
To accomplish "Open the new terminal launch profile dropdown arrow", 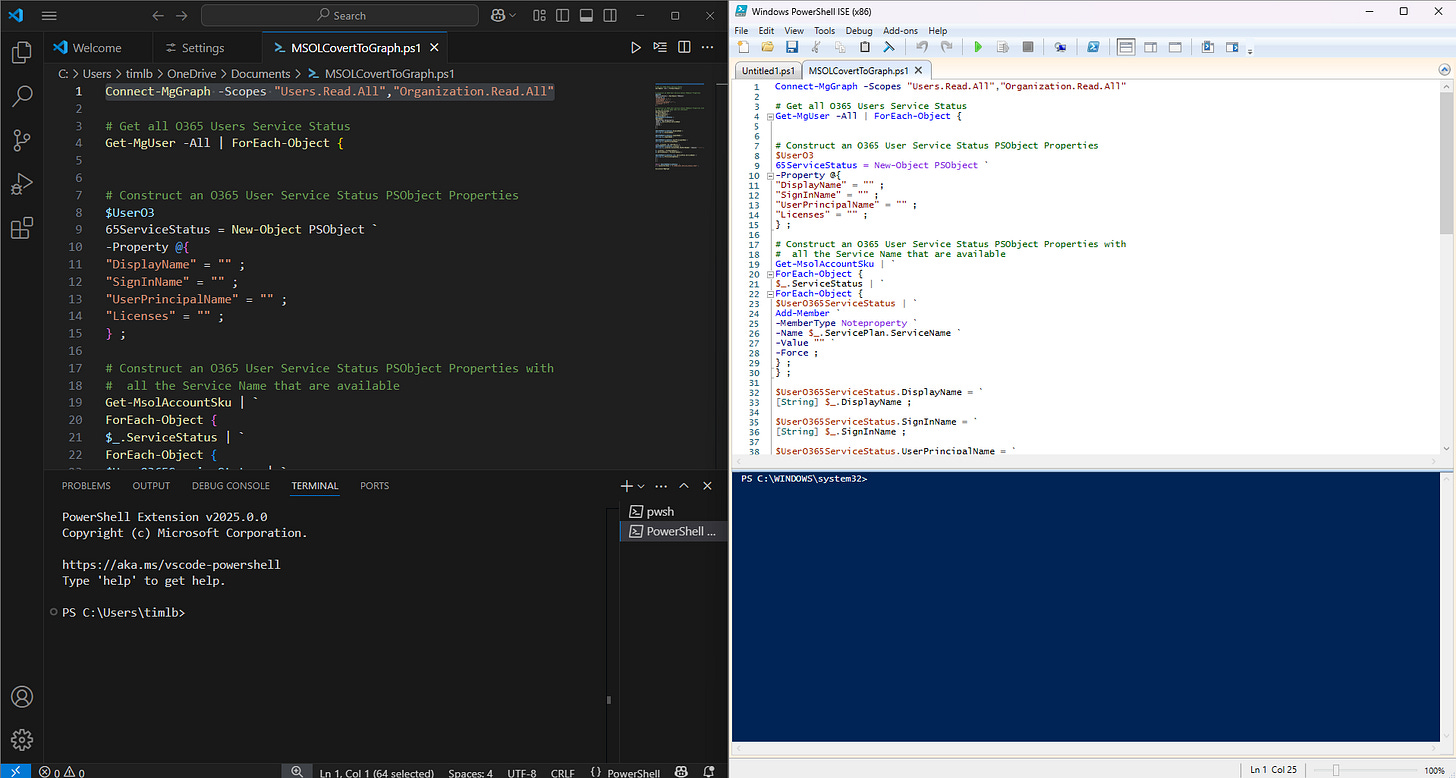I will tap(642, 486).
